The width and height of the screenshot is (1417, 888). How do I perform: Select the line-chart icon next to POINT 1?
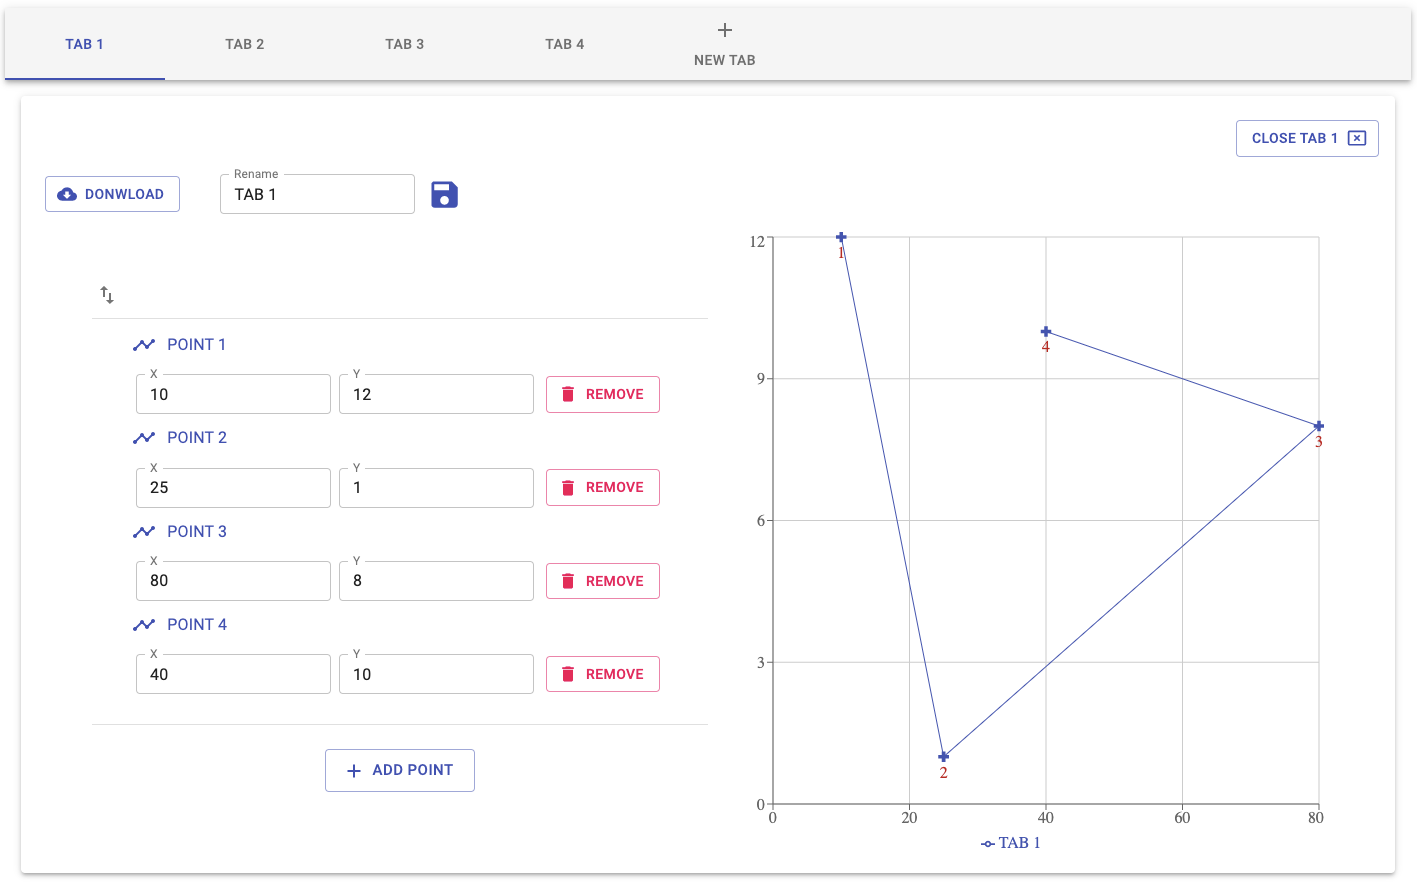coord(144,344)
